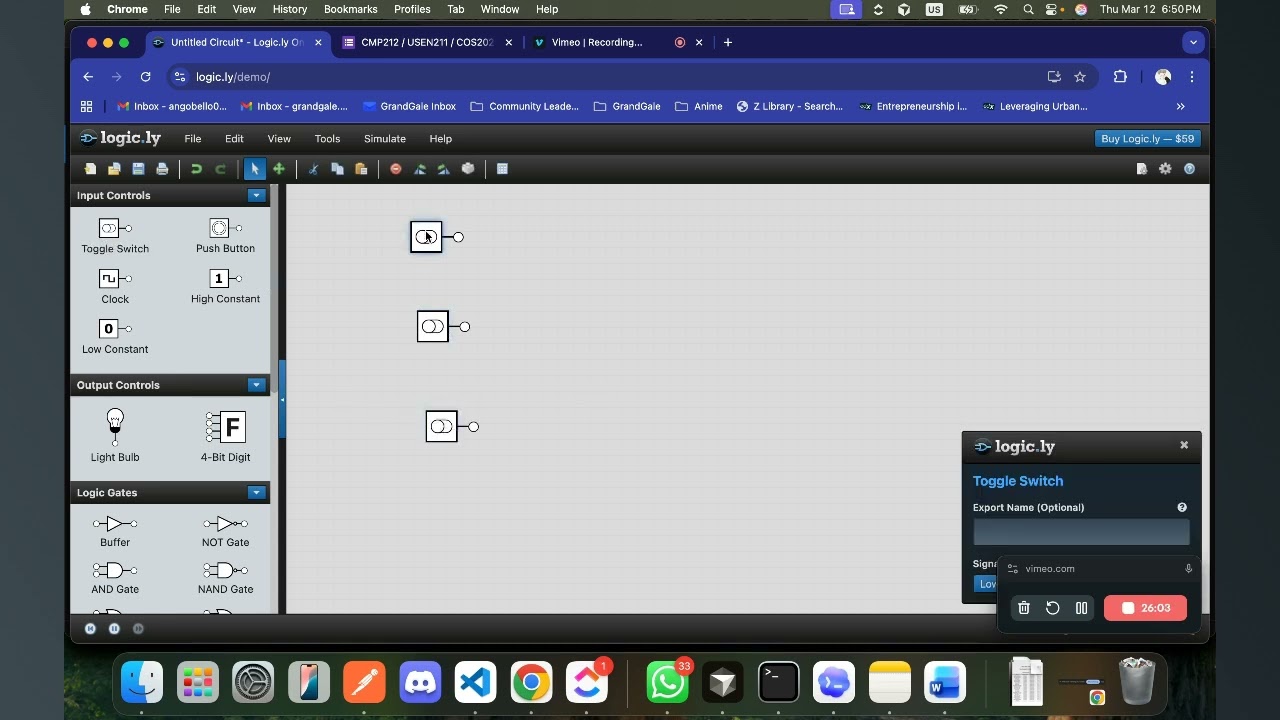
Task: Click the help icon in the logic.ly toolbar
Action: point(1189,169)
